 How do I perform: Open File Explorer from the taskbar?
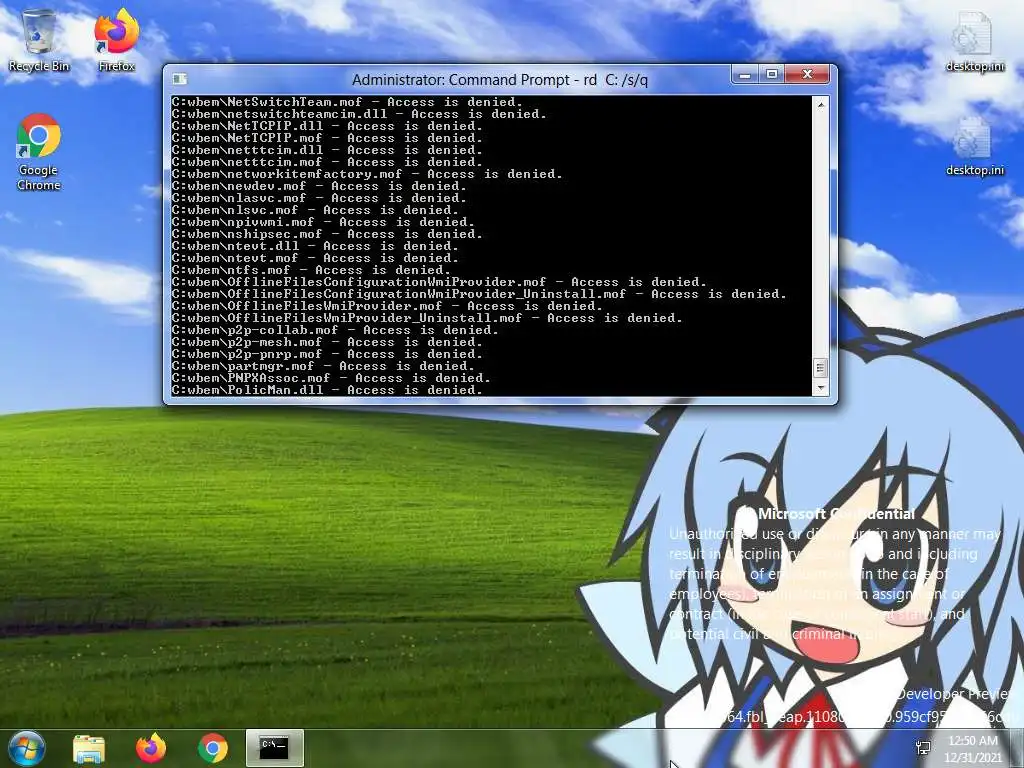coord(89,748)
